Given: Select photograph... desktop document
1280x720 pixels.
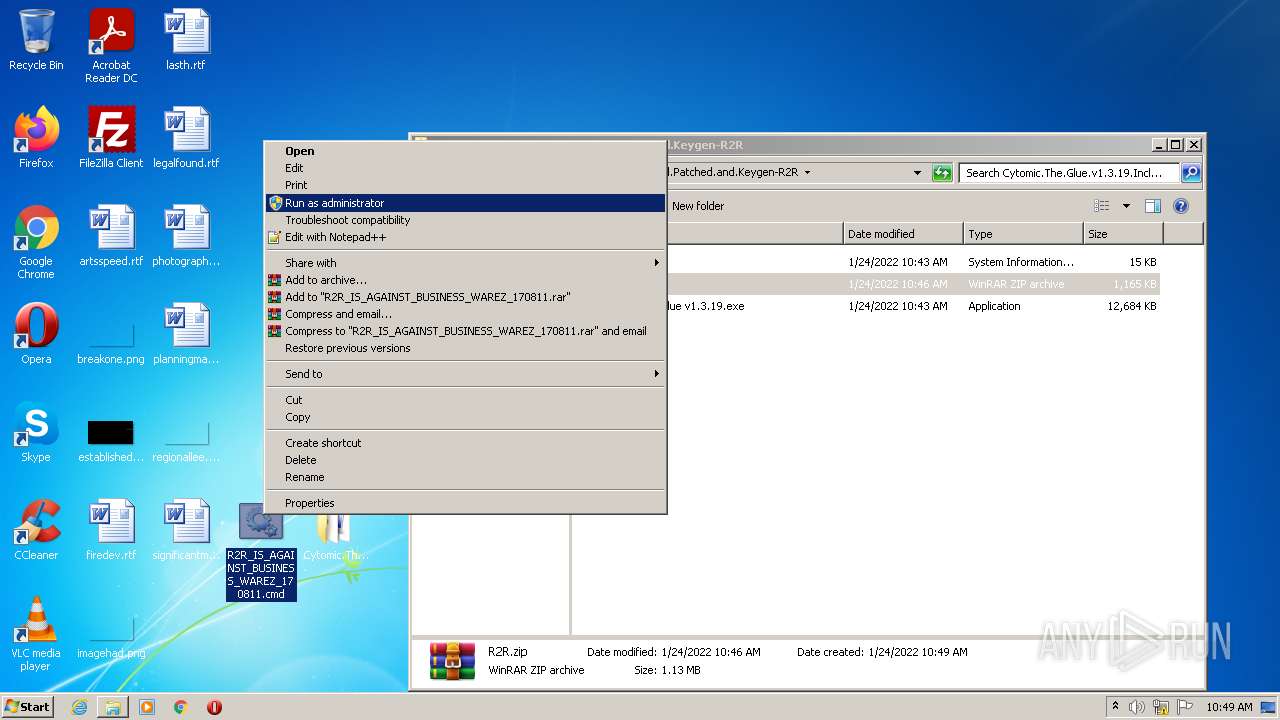Looking at the screenshot, I should point(186,236).
